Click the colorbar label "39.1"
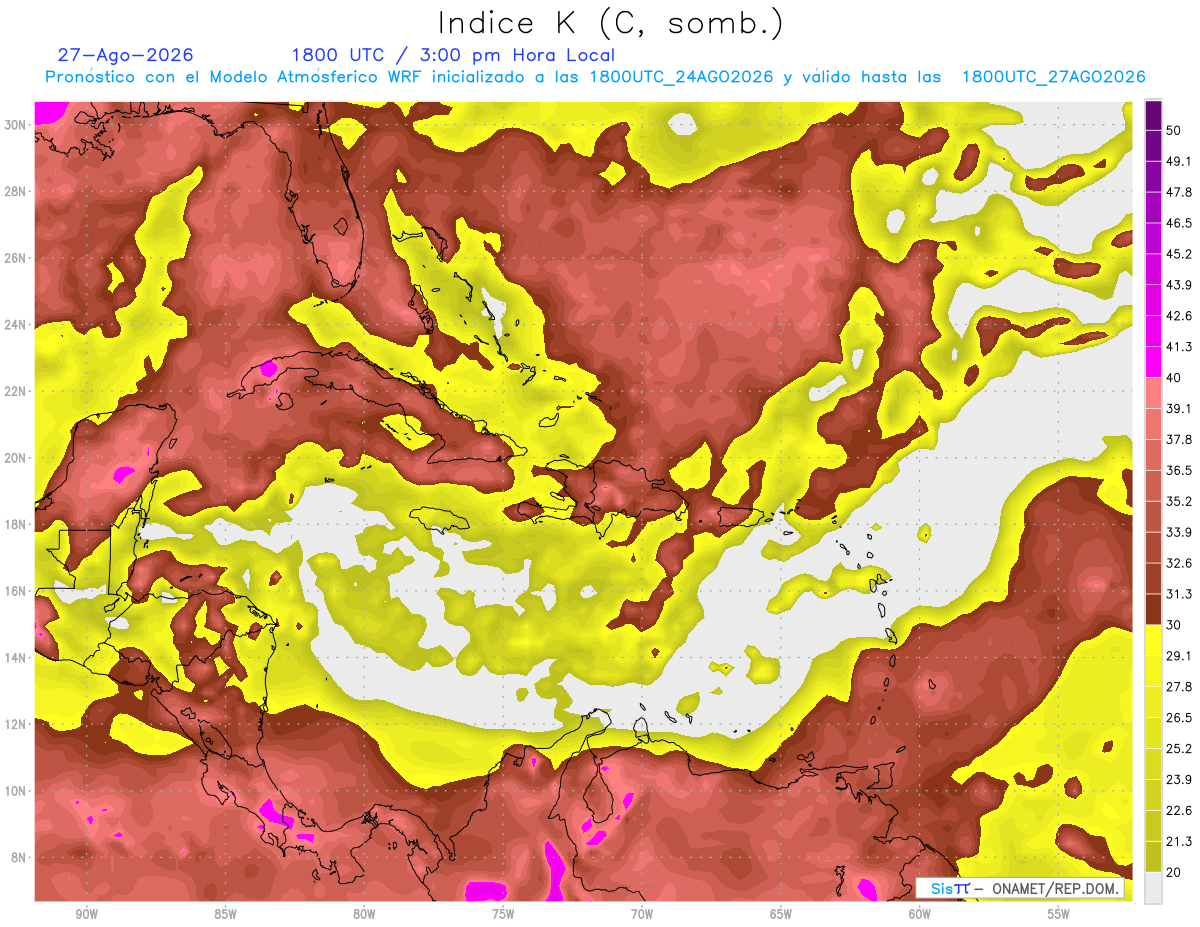This screenshot has width=1200, height=927. click(1180, 409)
